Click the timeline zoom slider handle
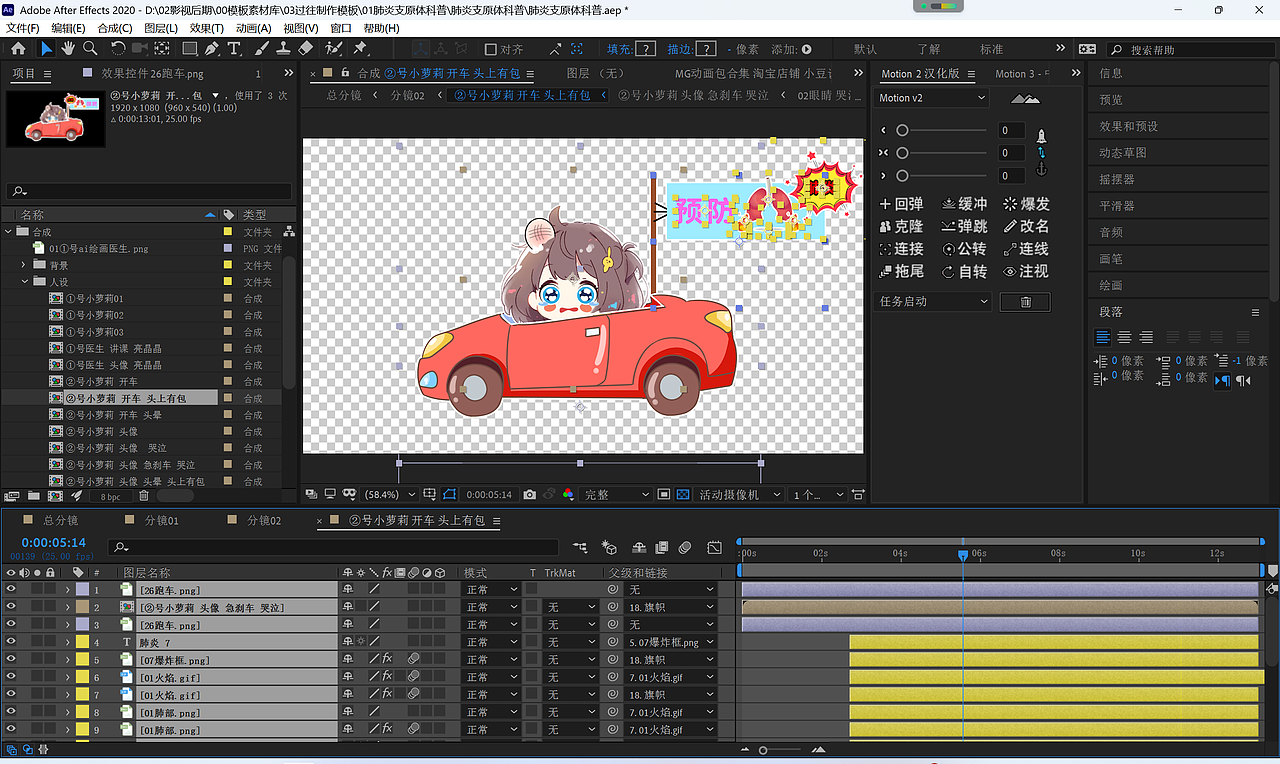 coord(764,750)
